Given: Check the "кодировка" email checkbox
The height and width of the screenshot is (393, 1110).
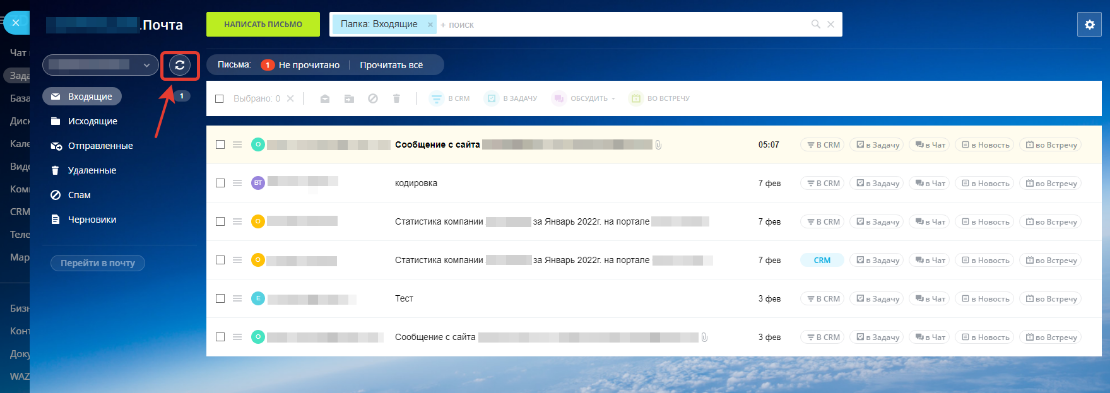Looking at the screenshot, I should pyautogui.click(x=220, y=183).
